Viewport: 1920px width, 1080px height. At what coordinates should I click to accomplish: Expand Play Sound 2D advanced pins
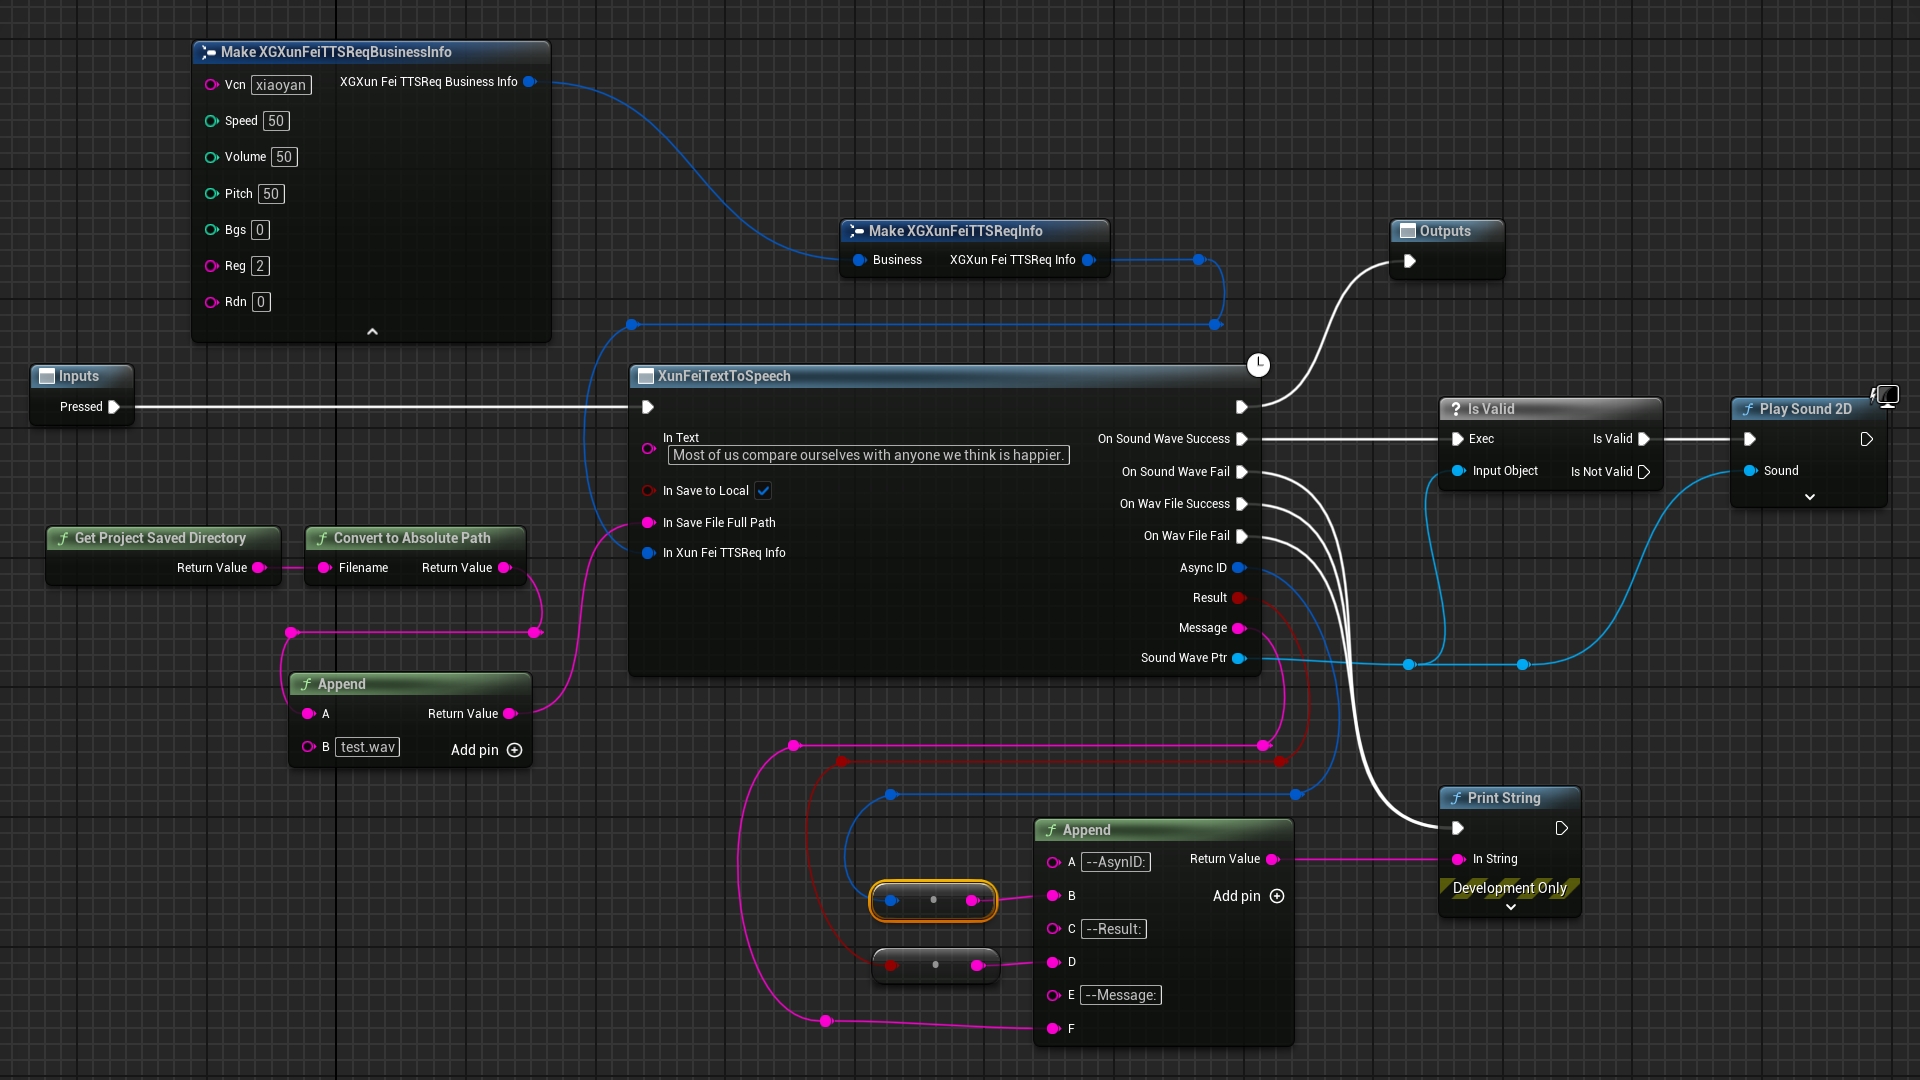pos(1809,497)
